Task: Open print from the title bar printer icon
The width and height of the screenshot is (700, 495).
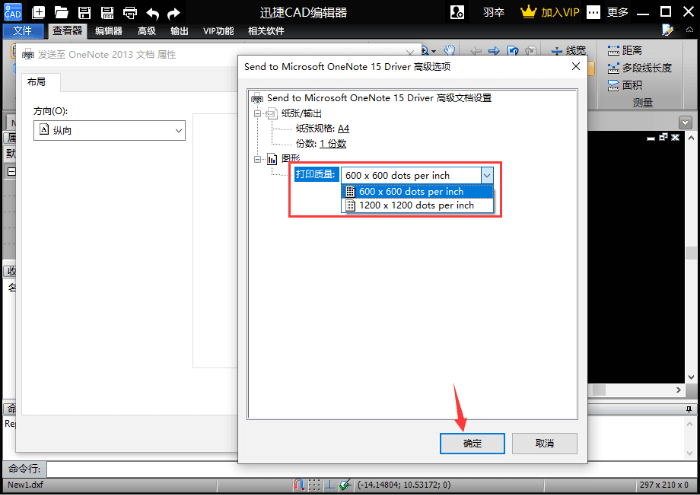Action: pos(130,12)
